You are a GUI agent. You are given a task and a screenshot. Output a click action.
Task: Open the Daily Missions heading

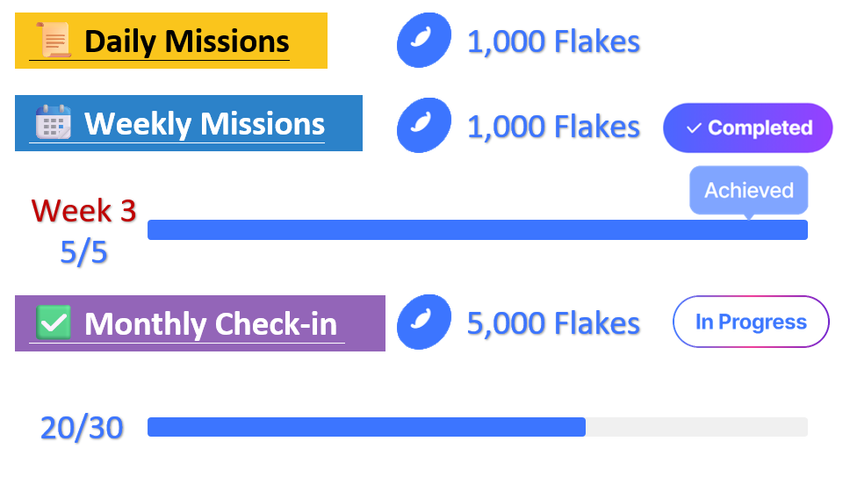[x=186, y=42]
